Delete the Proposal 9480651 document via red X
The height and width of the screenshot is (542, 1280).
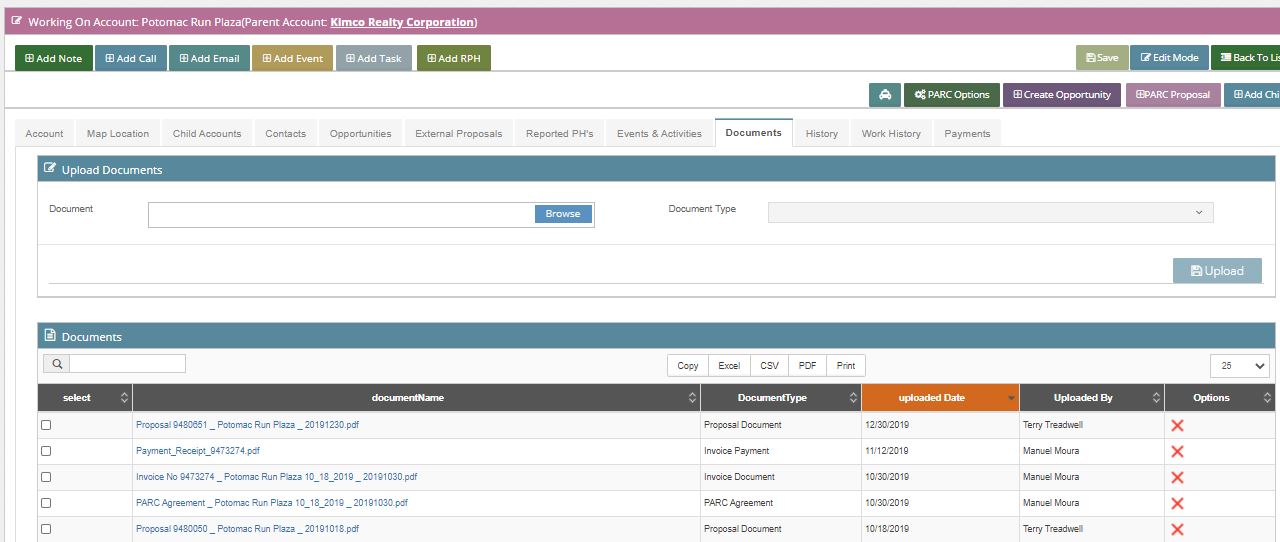(1177, 425)
